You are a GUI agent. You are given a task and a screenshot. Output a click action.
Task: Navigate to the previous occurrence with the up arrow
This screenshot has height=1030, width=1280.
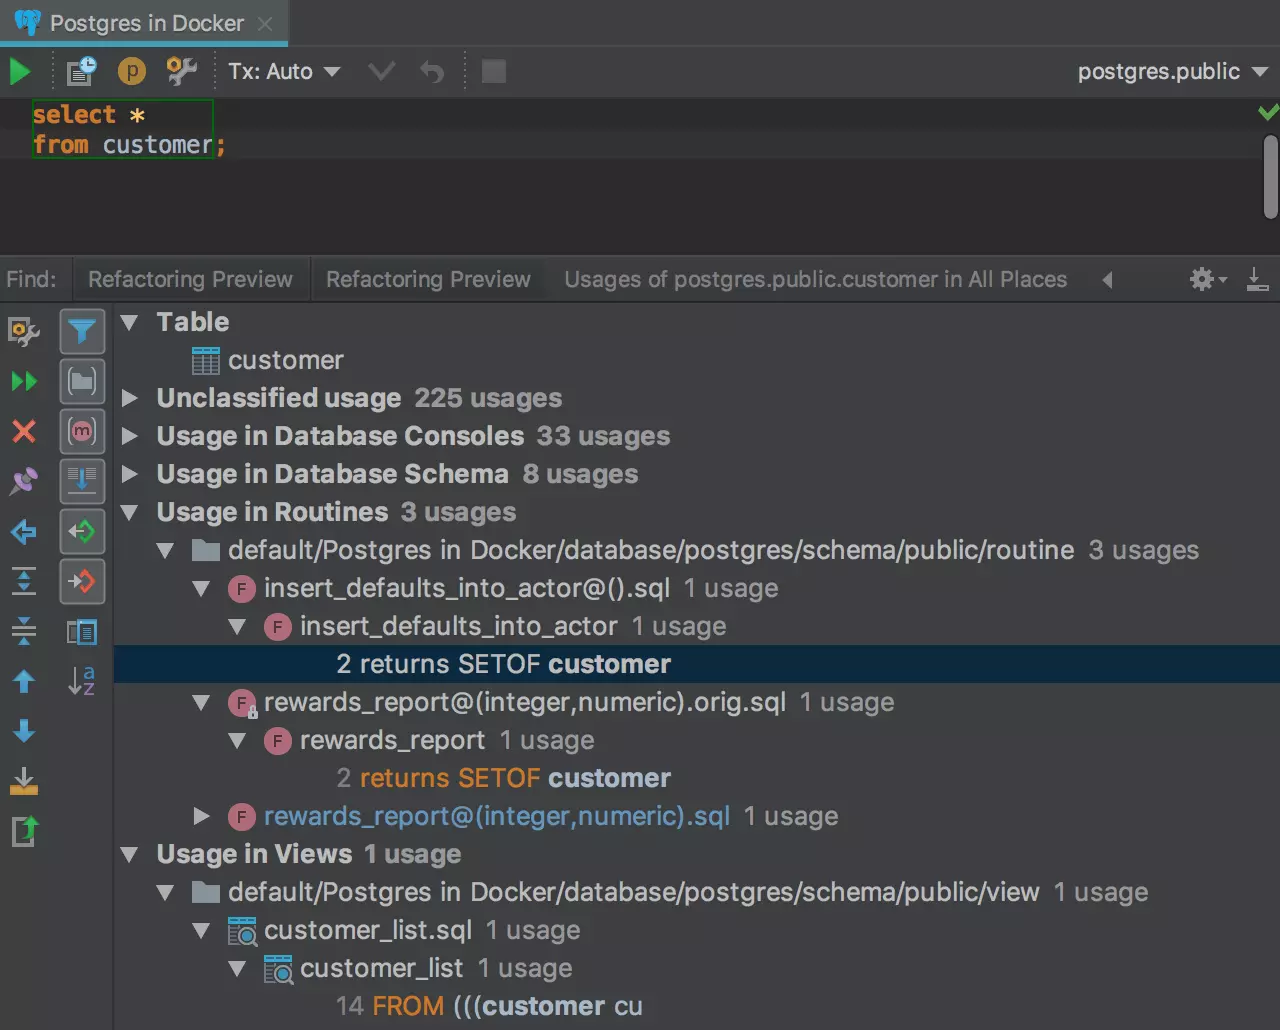(x=24, y=681)
